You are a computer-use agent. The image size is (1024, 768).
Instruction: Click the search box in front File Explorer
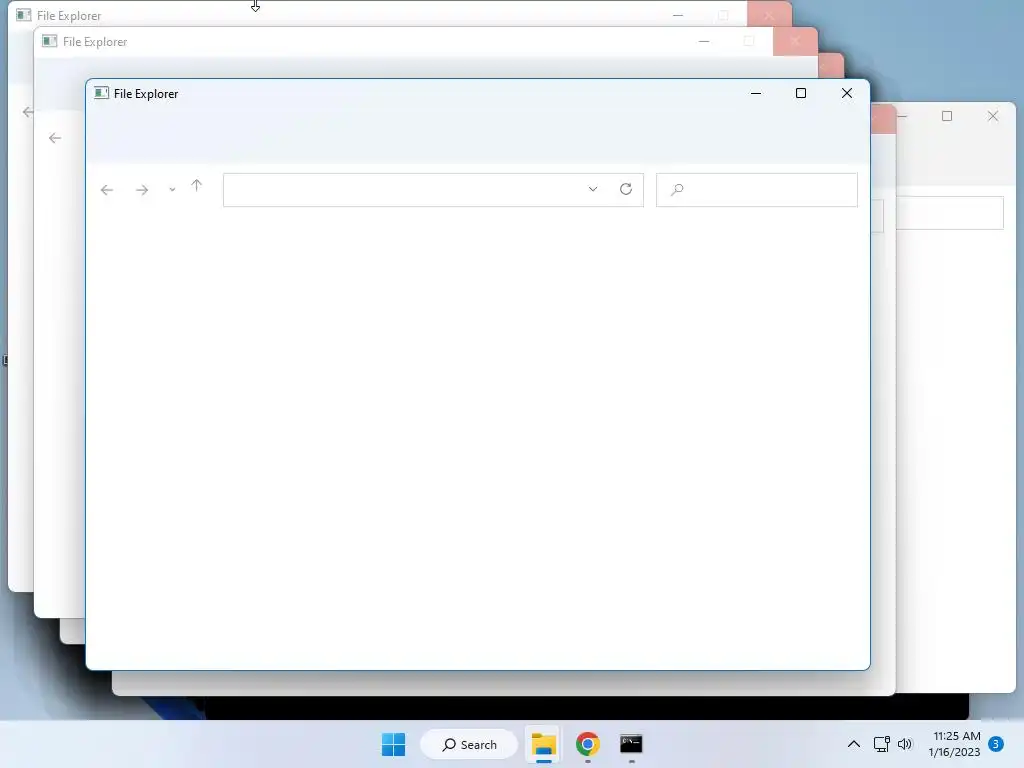click(x=756, y=190)
